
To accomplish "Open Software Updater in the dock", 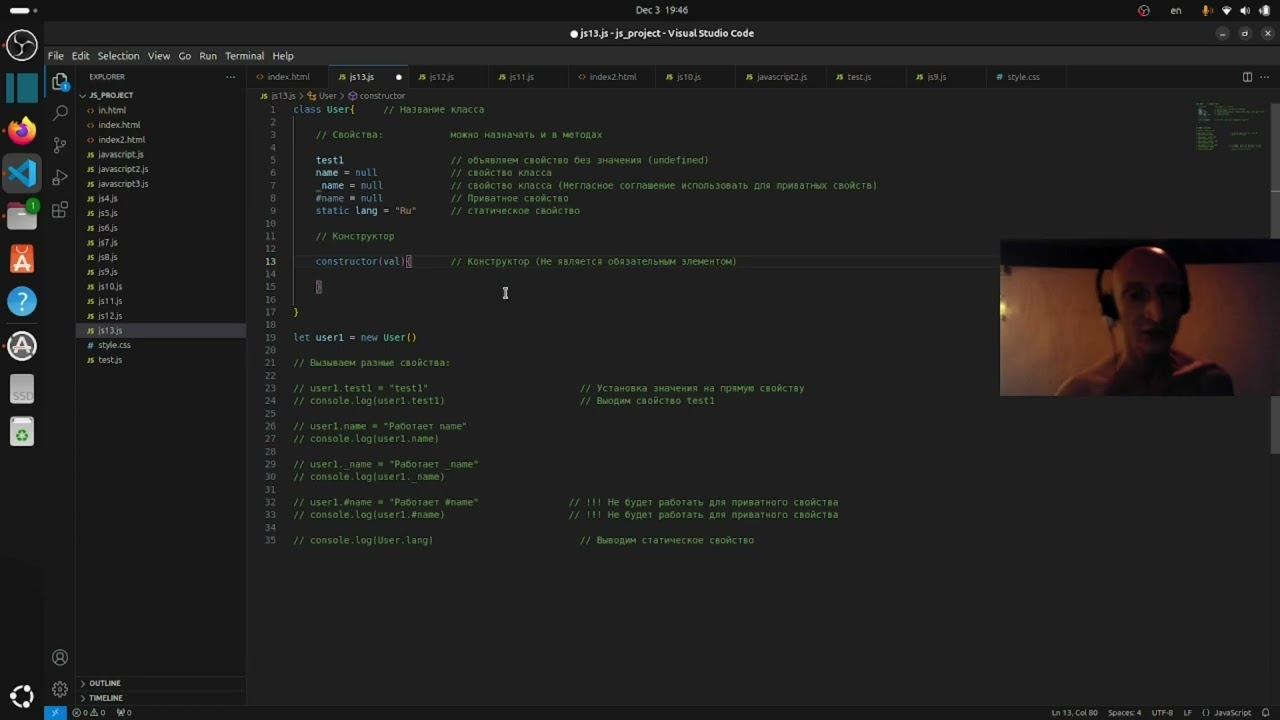I will 22,346.
